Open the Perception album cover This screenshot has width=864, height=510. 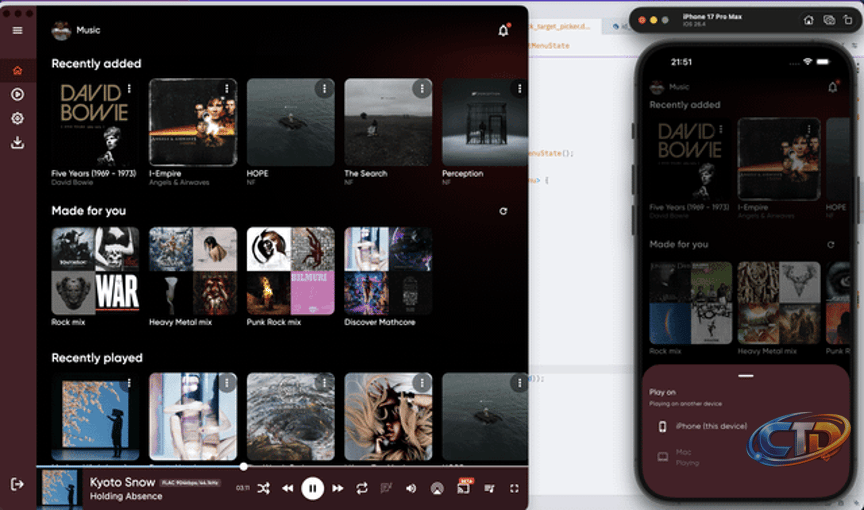pyautogui.click(x=485, y=122)
